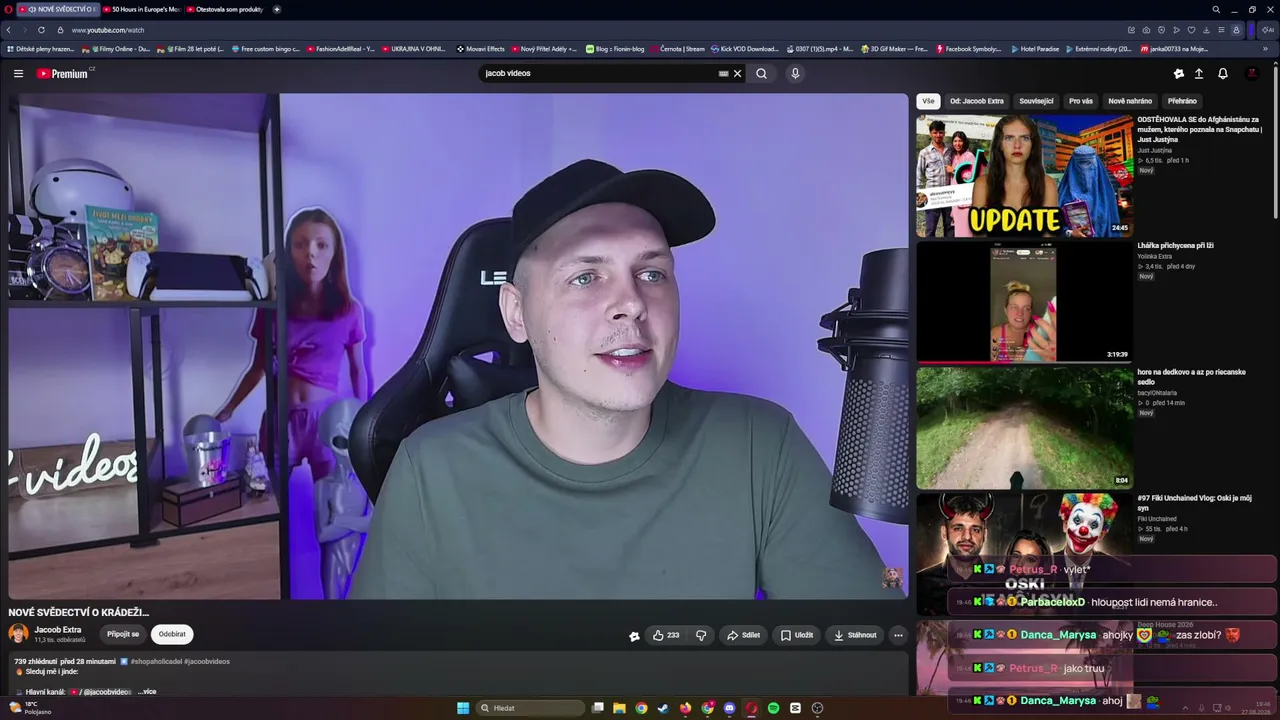Open hore na dedkovo video title

tap(1191, 377)
